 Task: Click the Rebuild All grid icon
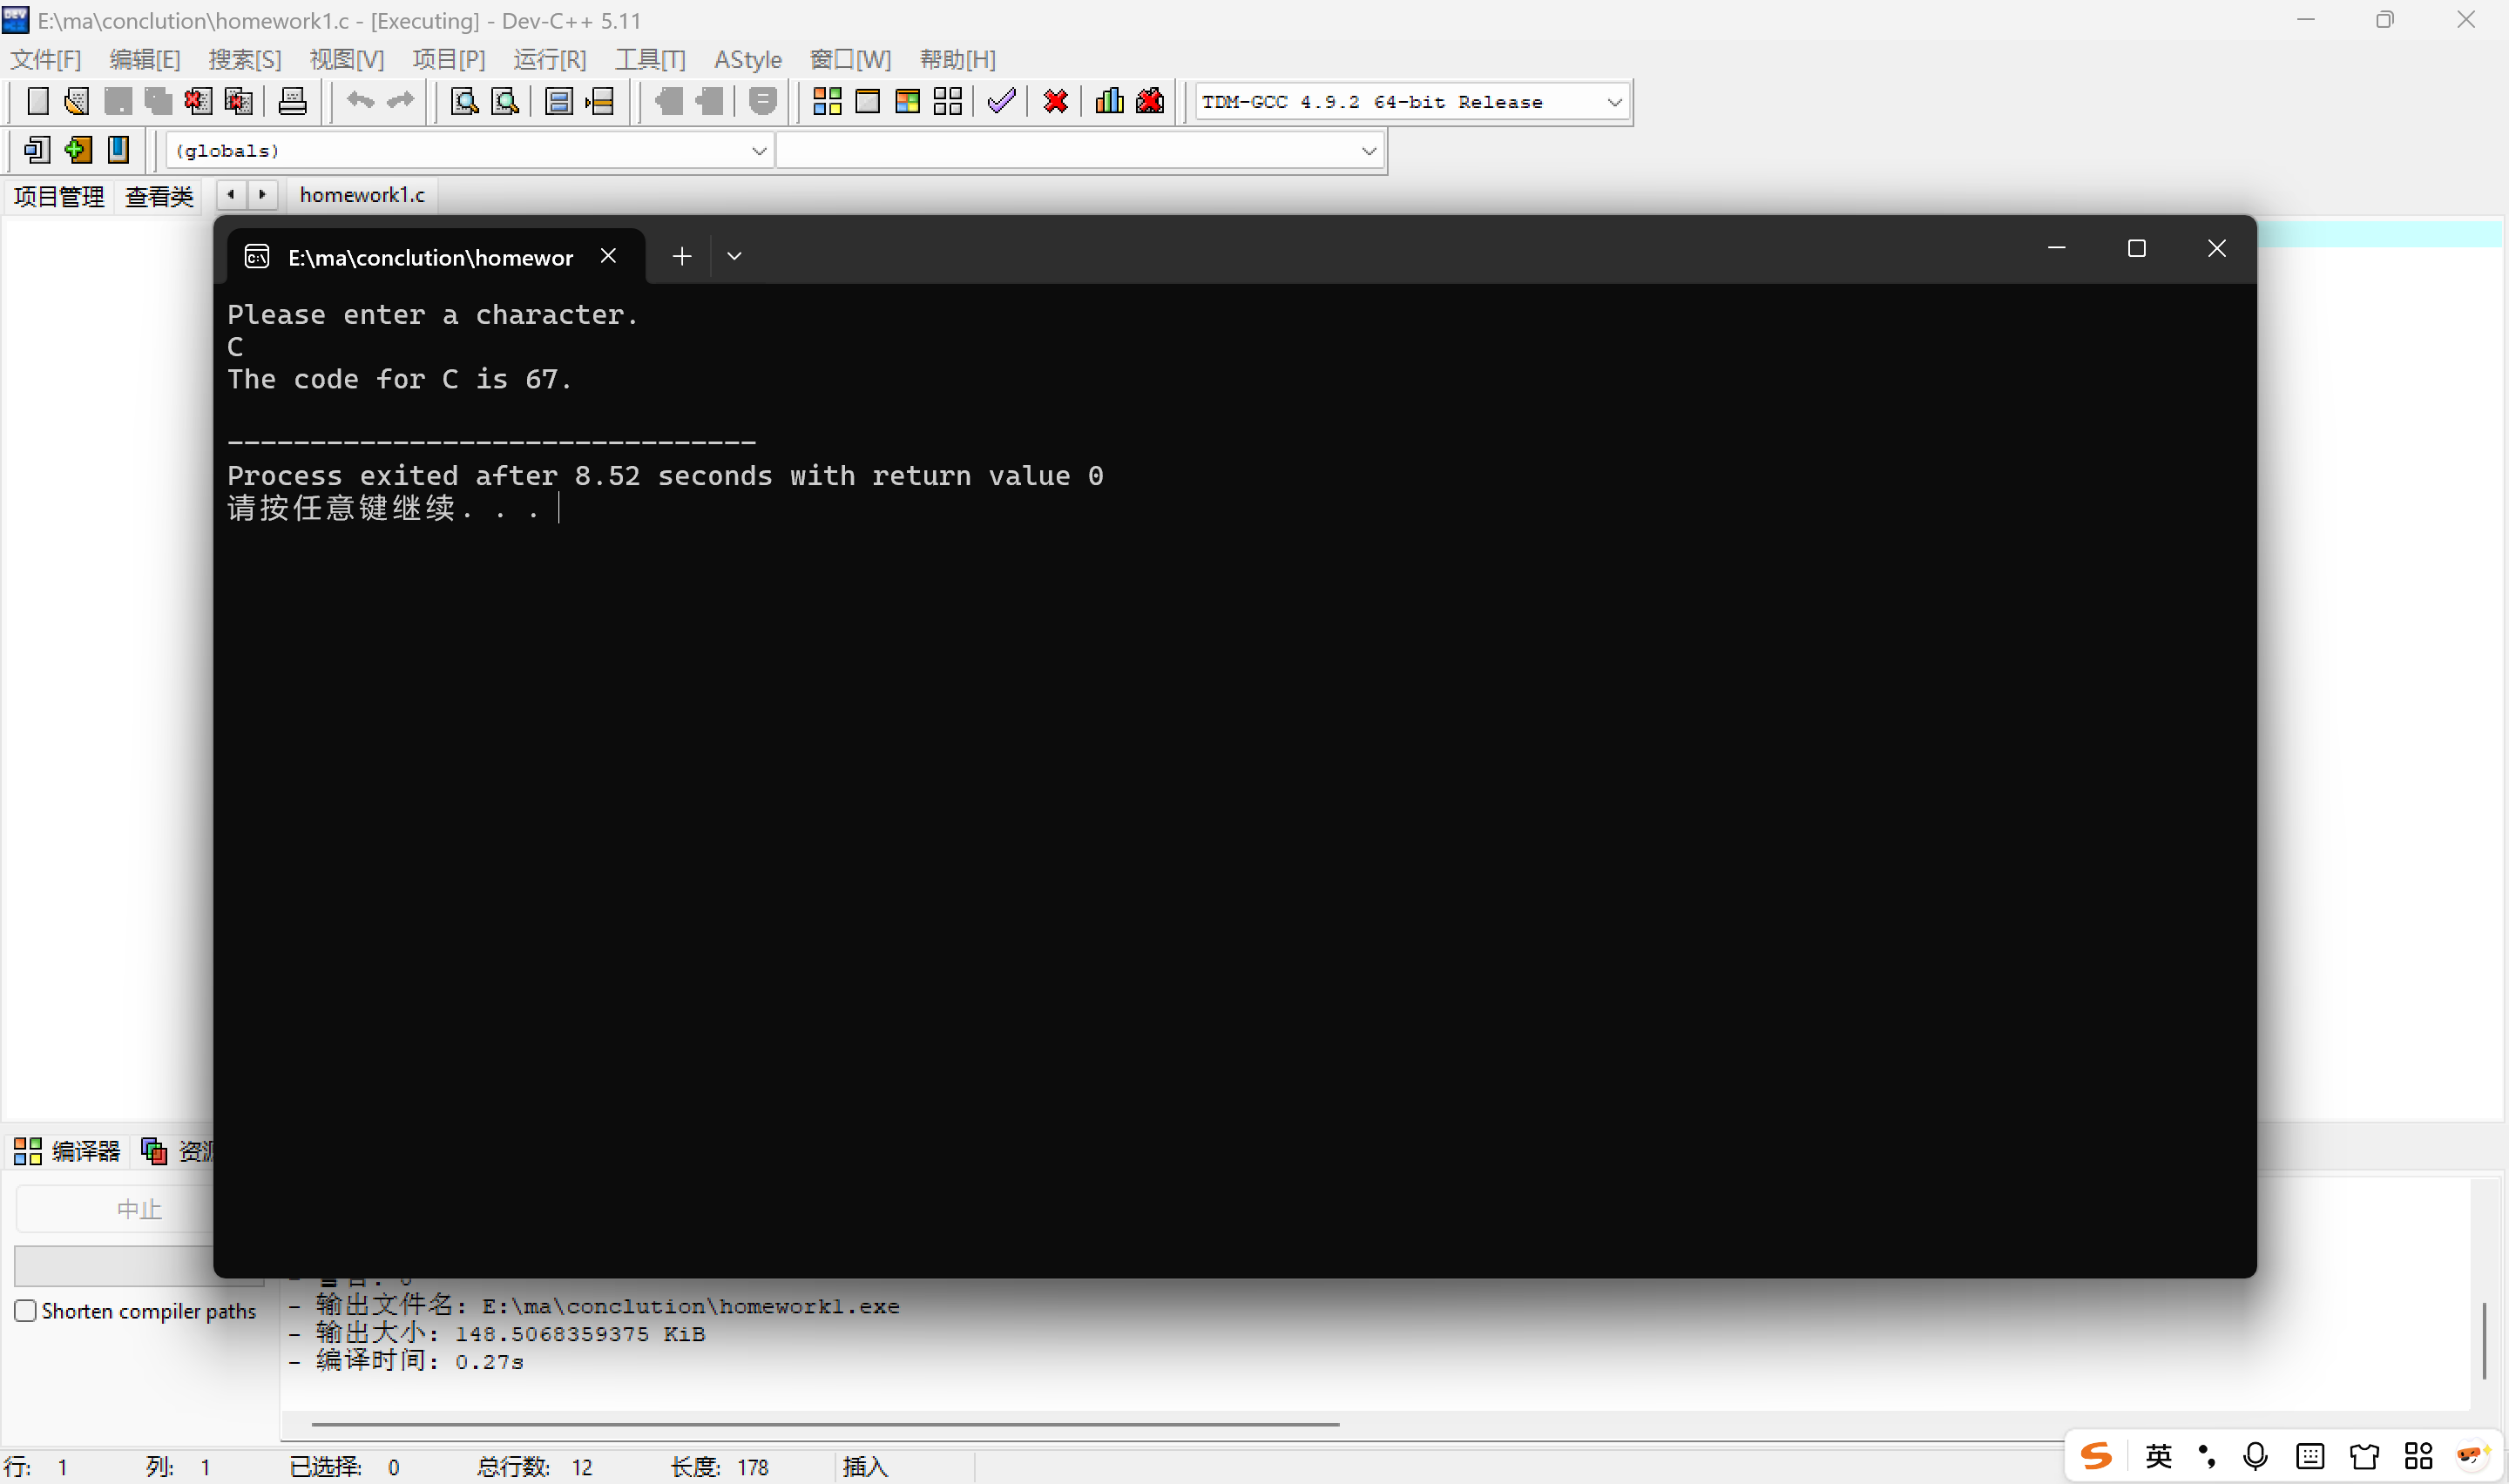pos(947,101)
